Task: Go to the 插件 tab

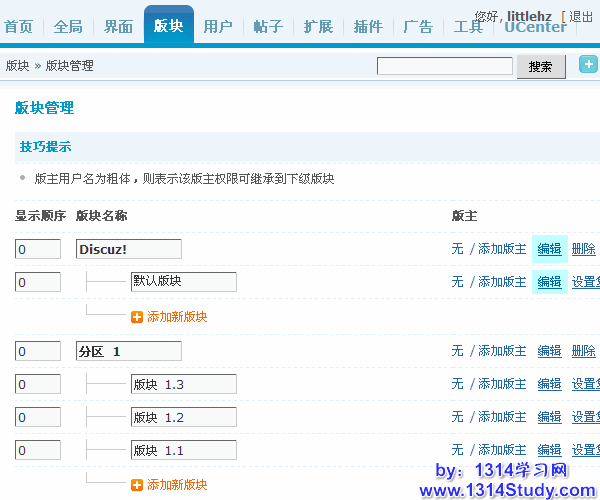Action: coord(368,27)
